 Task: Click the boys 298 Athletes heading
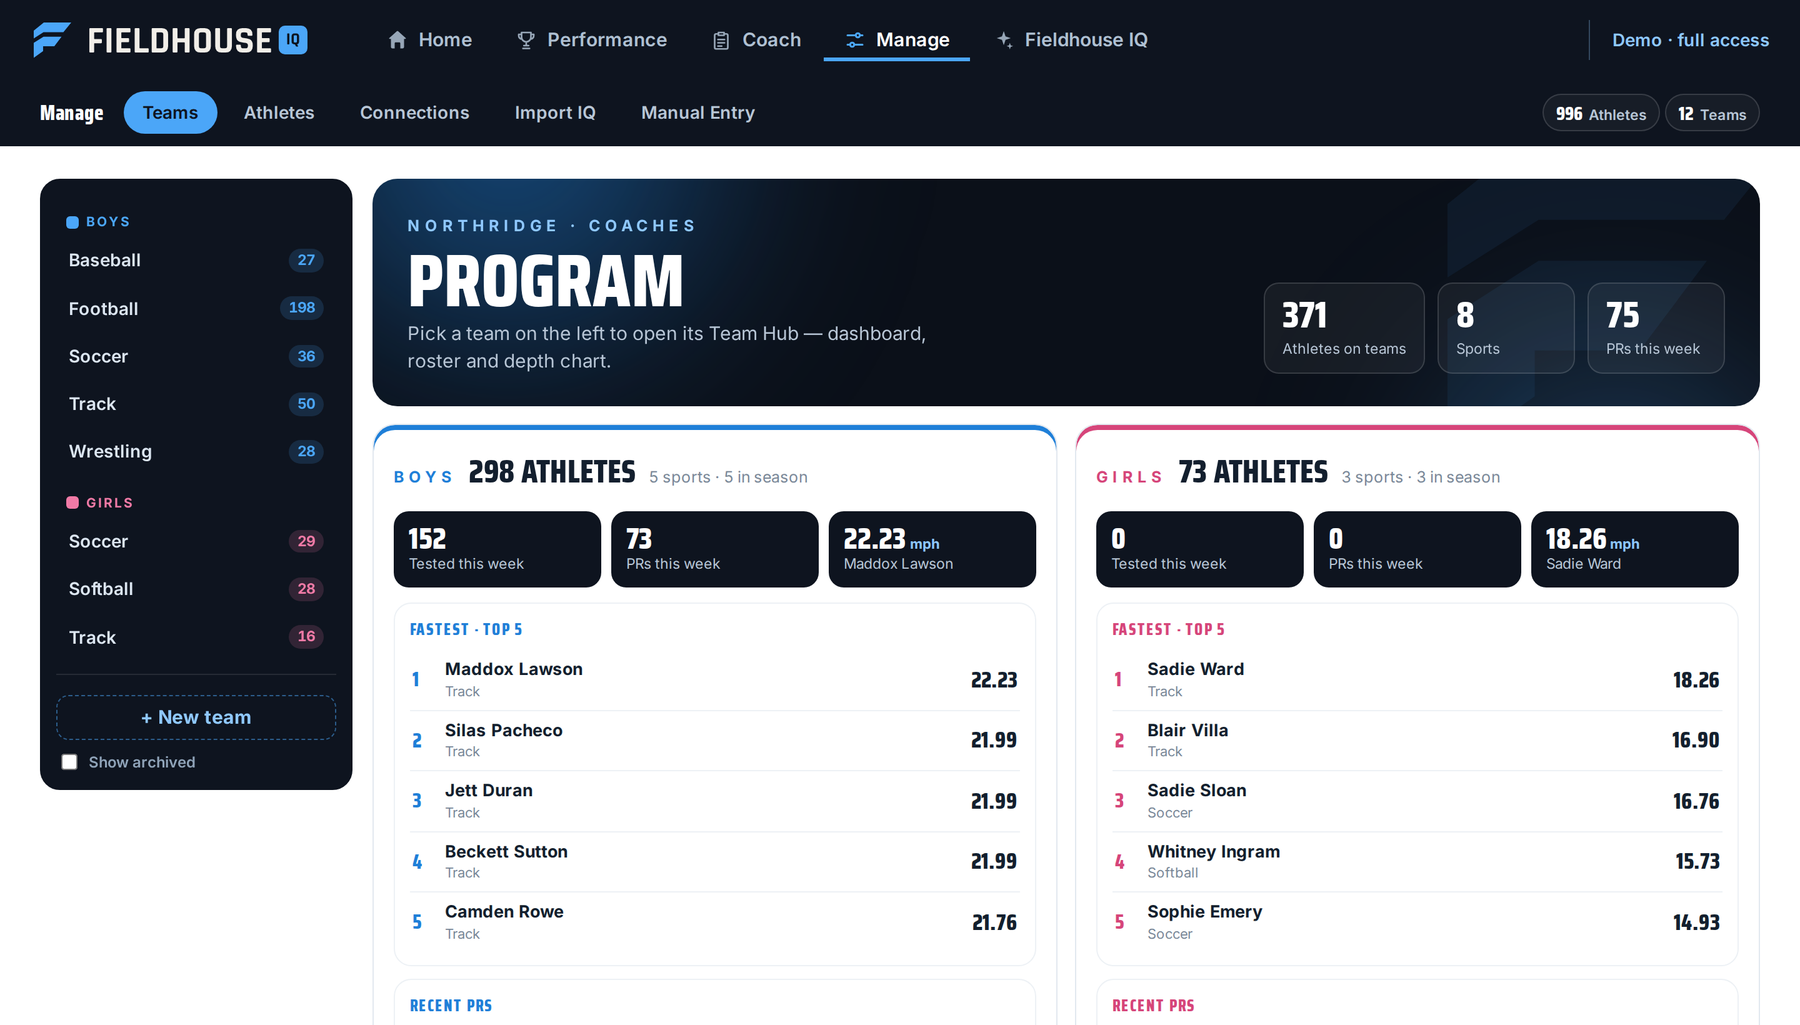[x=552, y=472]
